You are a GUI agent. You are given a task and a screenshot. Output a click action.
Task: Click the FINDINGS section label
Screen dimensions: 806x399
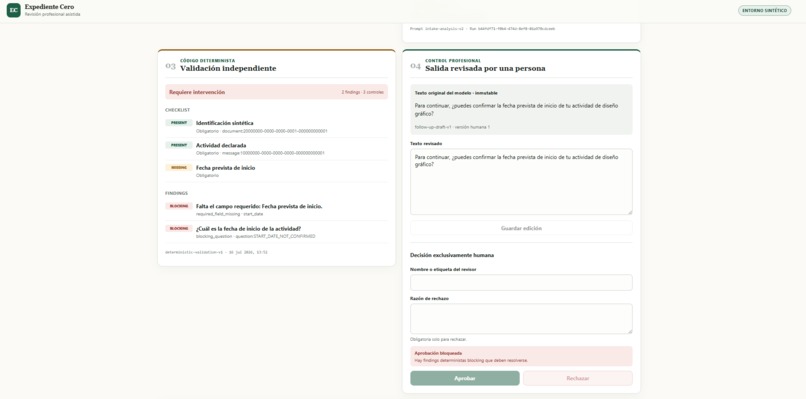(176, 193)
